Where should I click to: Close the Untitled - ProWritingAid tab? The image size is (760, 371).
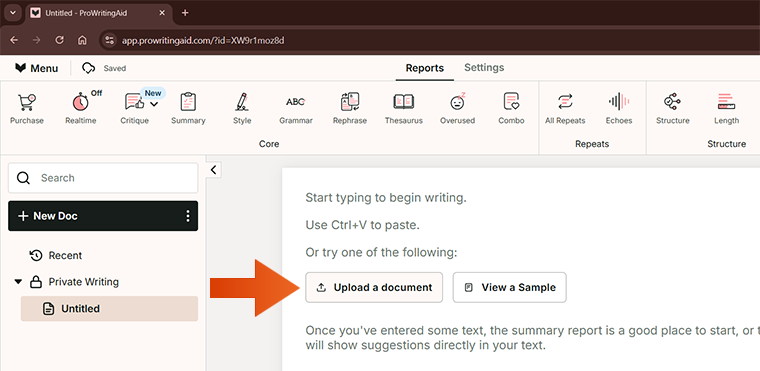click(162, 13)
